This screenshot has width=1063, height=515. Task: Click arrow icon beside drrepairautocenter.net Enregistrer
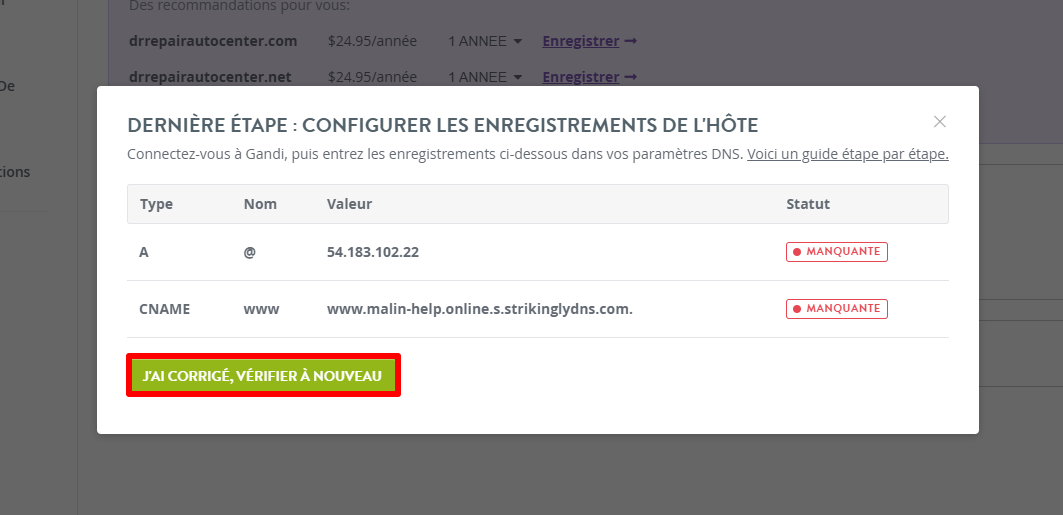click(630, 77)
